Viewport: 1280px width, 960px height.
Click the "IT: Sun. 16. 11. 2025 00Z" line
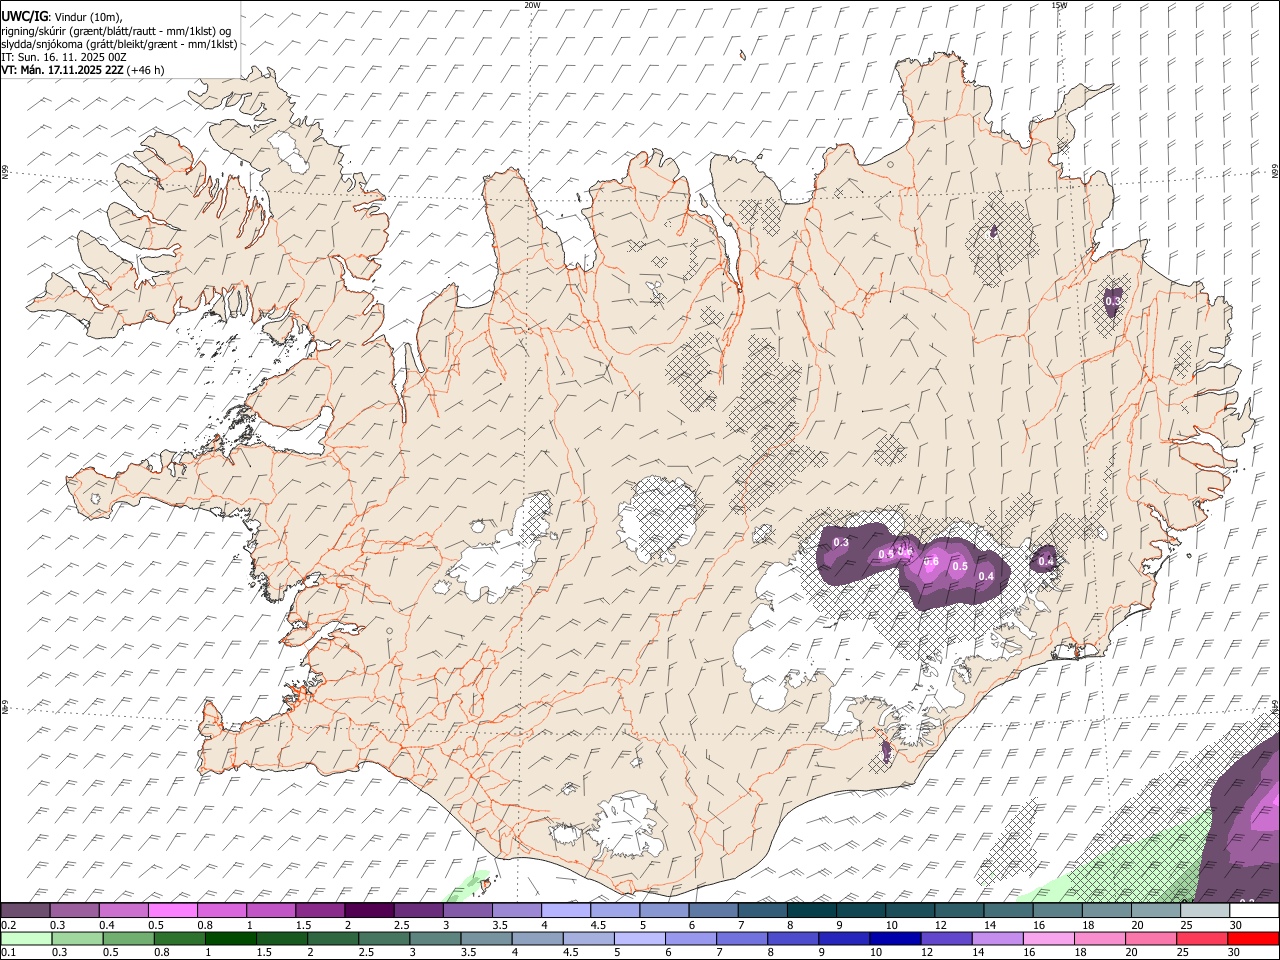(63, 57)
